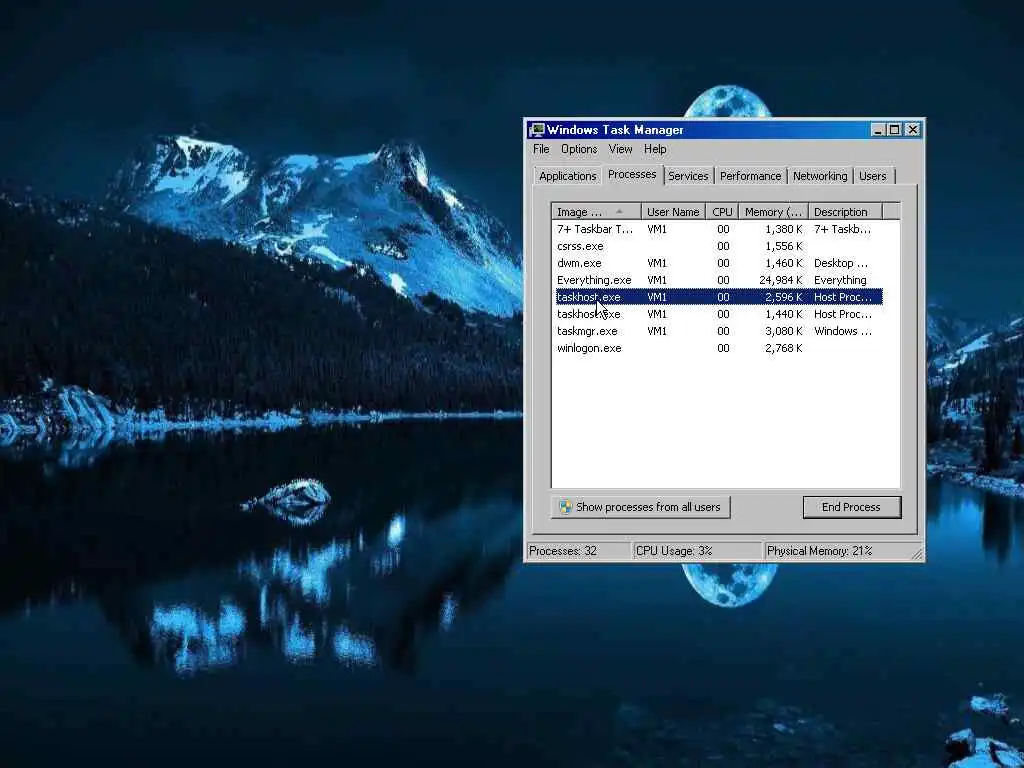
Task: Open the Help menu
Action: pyautogui.click(x=655, y=149)
